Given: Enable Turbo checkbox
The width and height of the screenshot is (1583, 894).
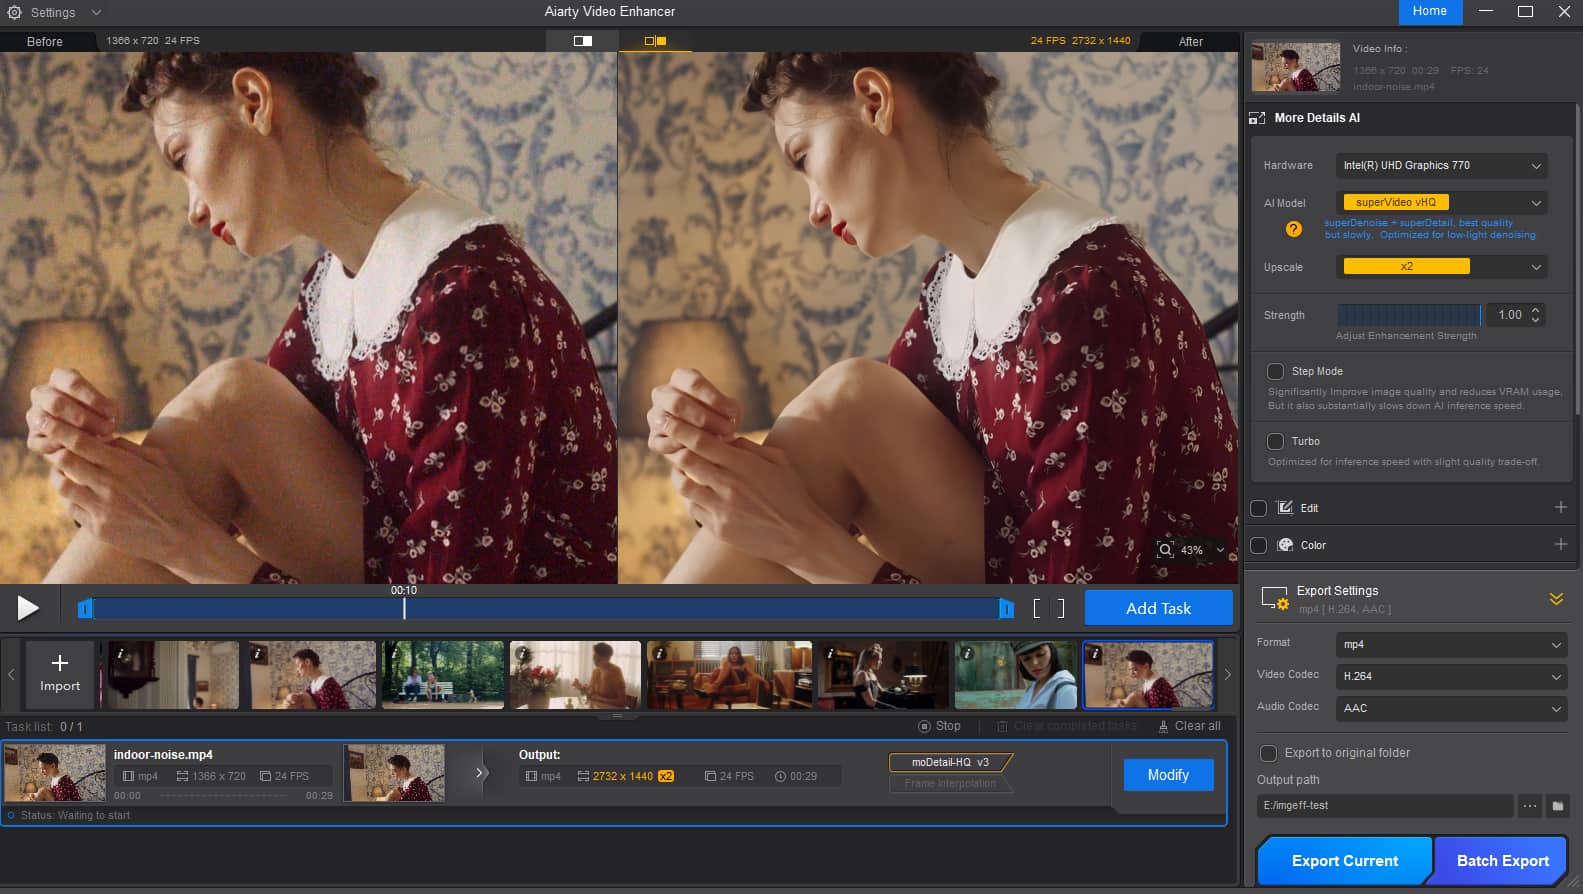Looking at the screenshot, I should pyautogui.click(x=1276, y=441).
